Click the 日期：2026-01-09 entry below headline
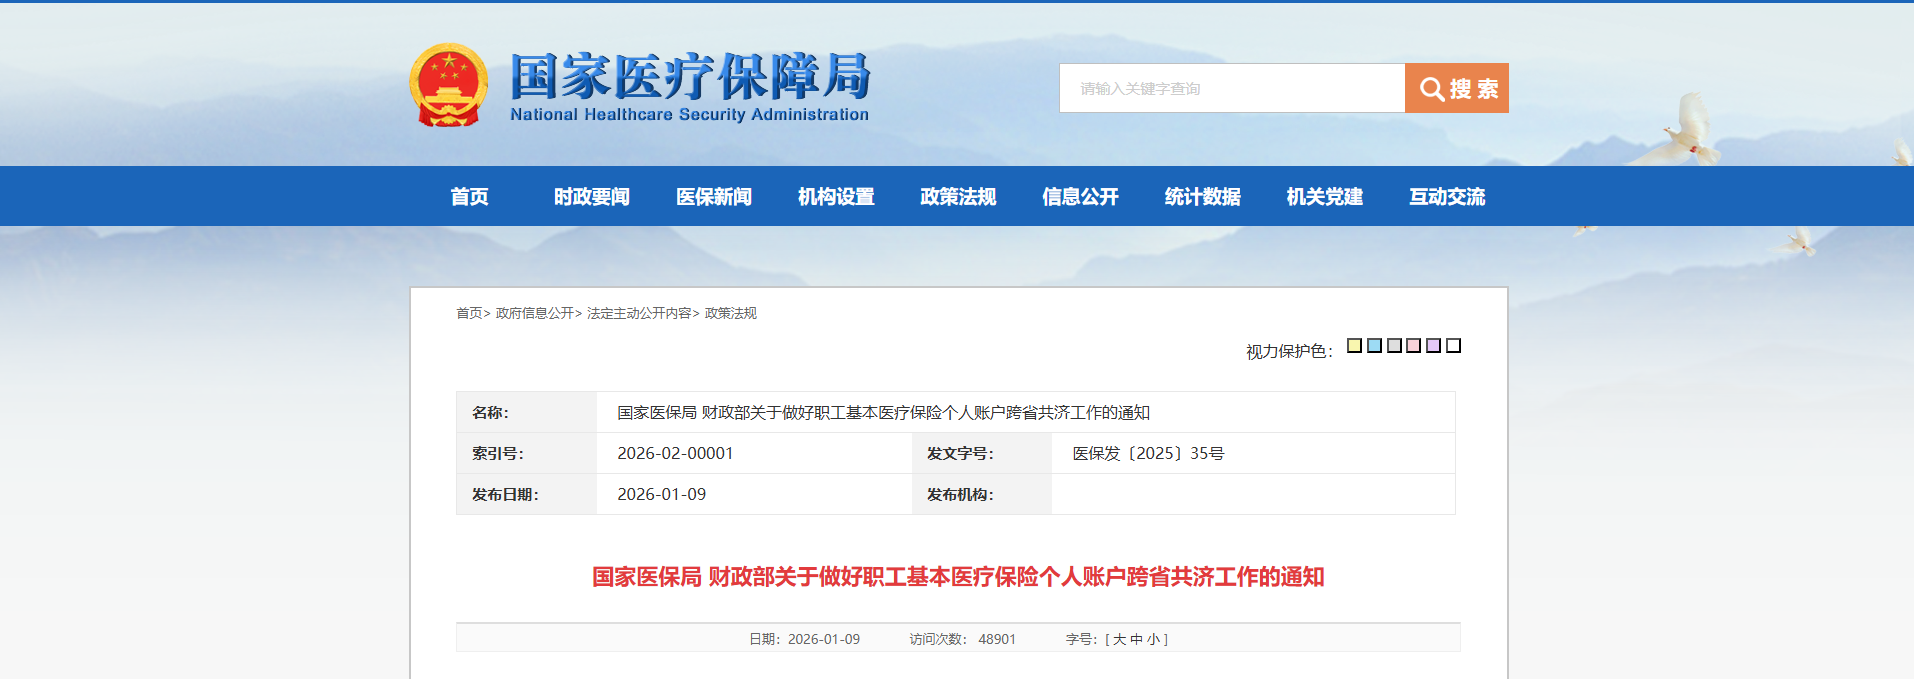 pos(805,639)
